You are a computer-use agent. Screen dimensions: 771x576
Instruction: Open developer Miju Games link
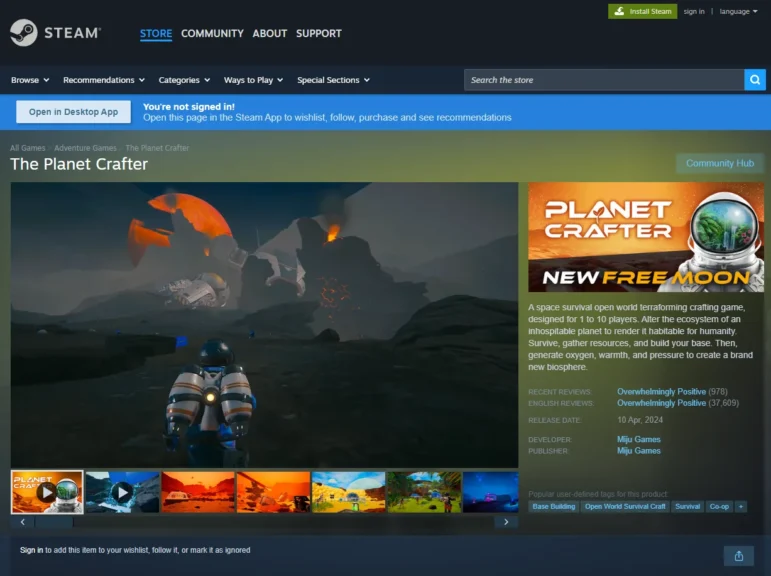click(x=639, y=439)
